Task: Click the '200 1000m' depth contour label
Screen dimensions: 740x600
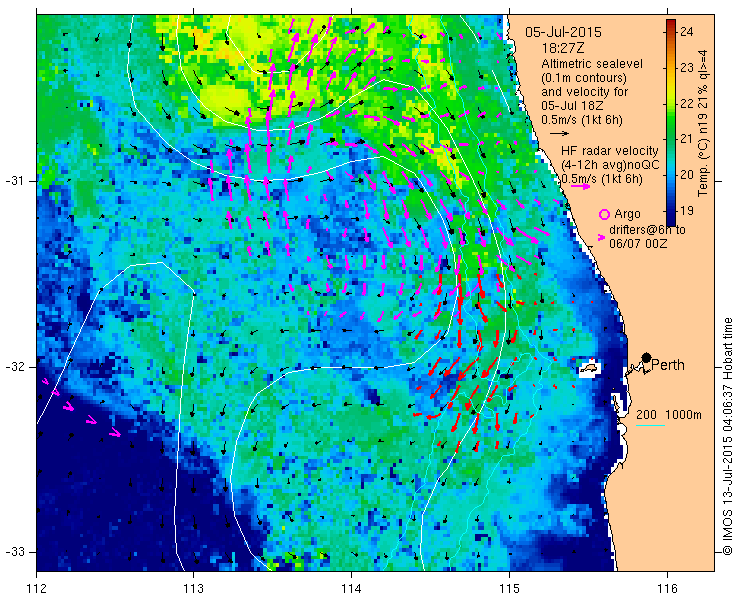Action: [669, 415]
